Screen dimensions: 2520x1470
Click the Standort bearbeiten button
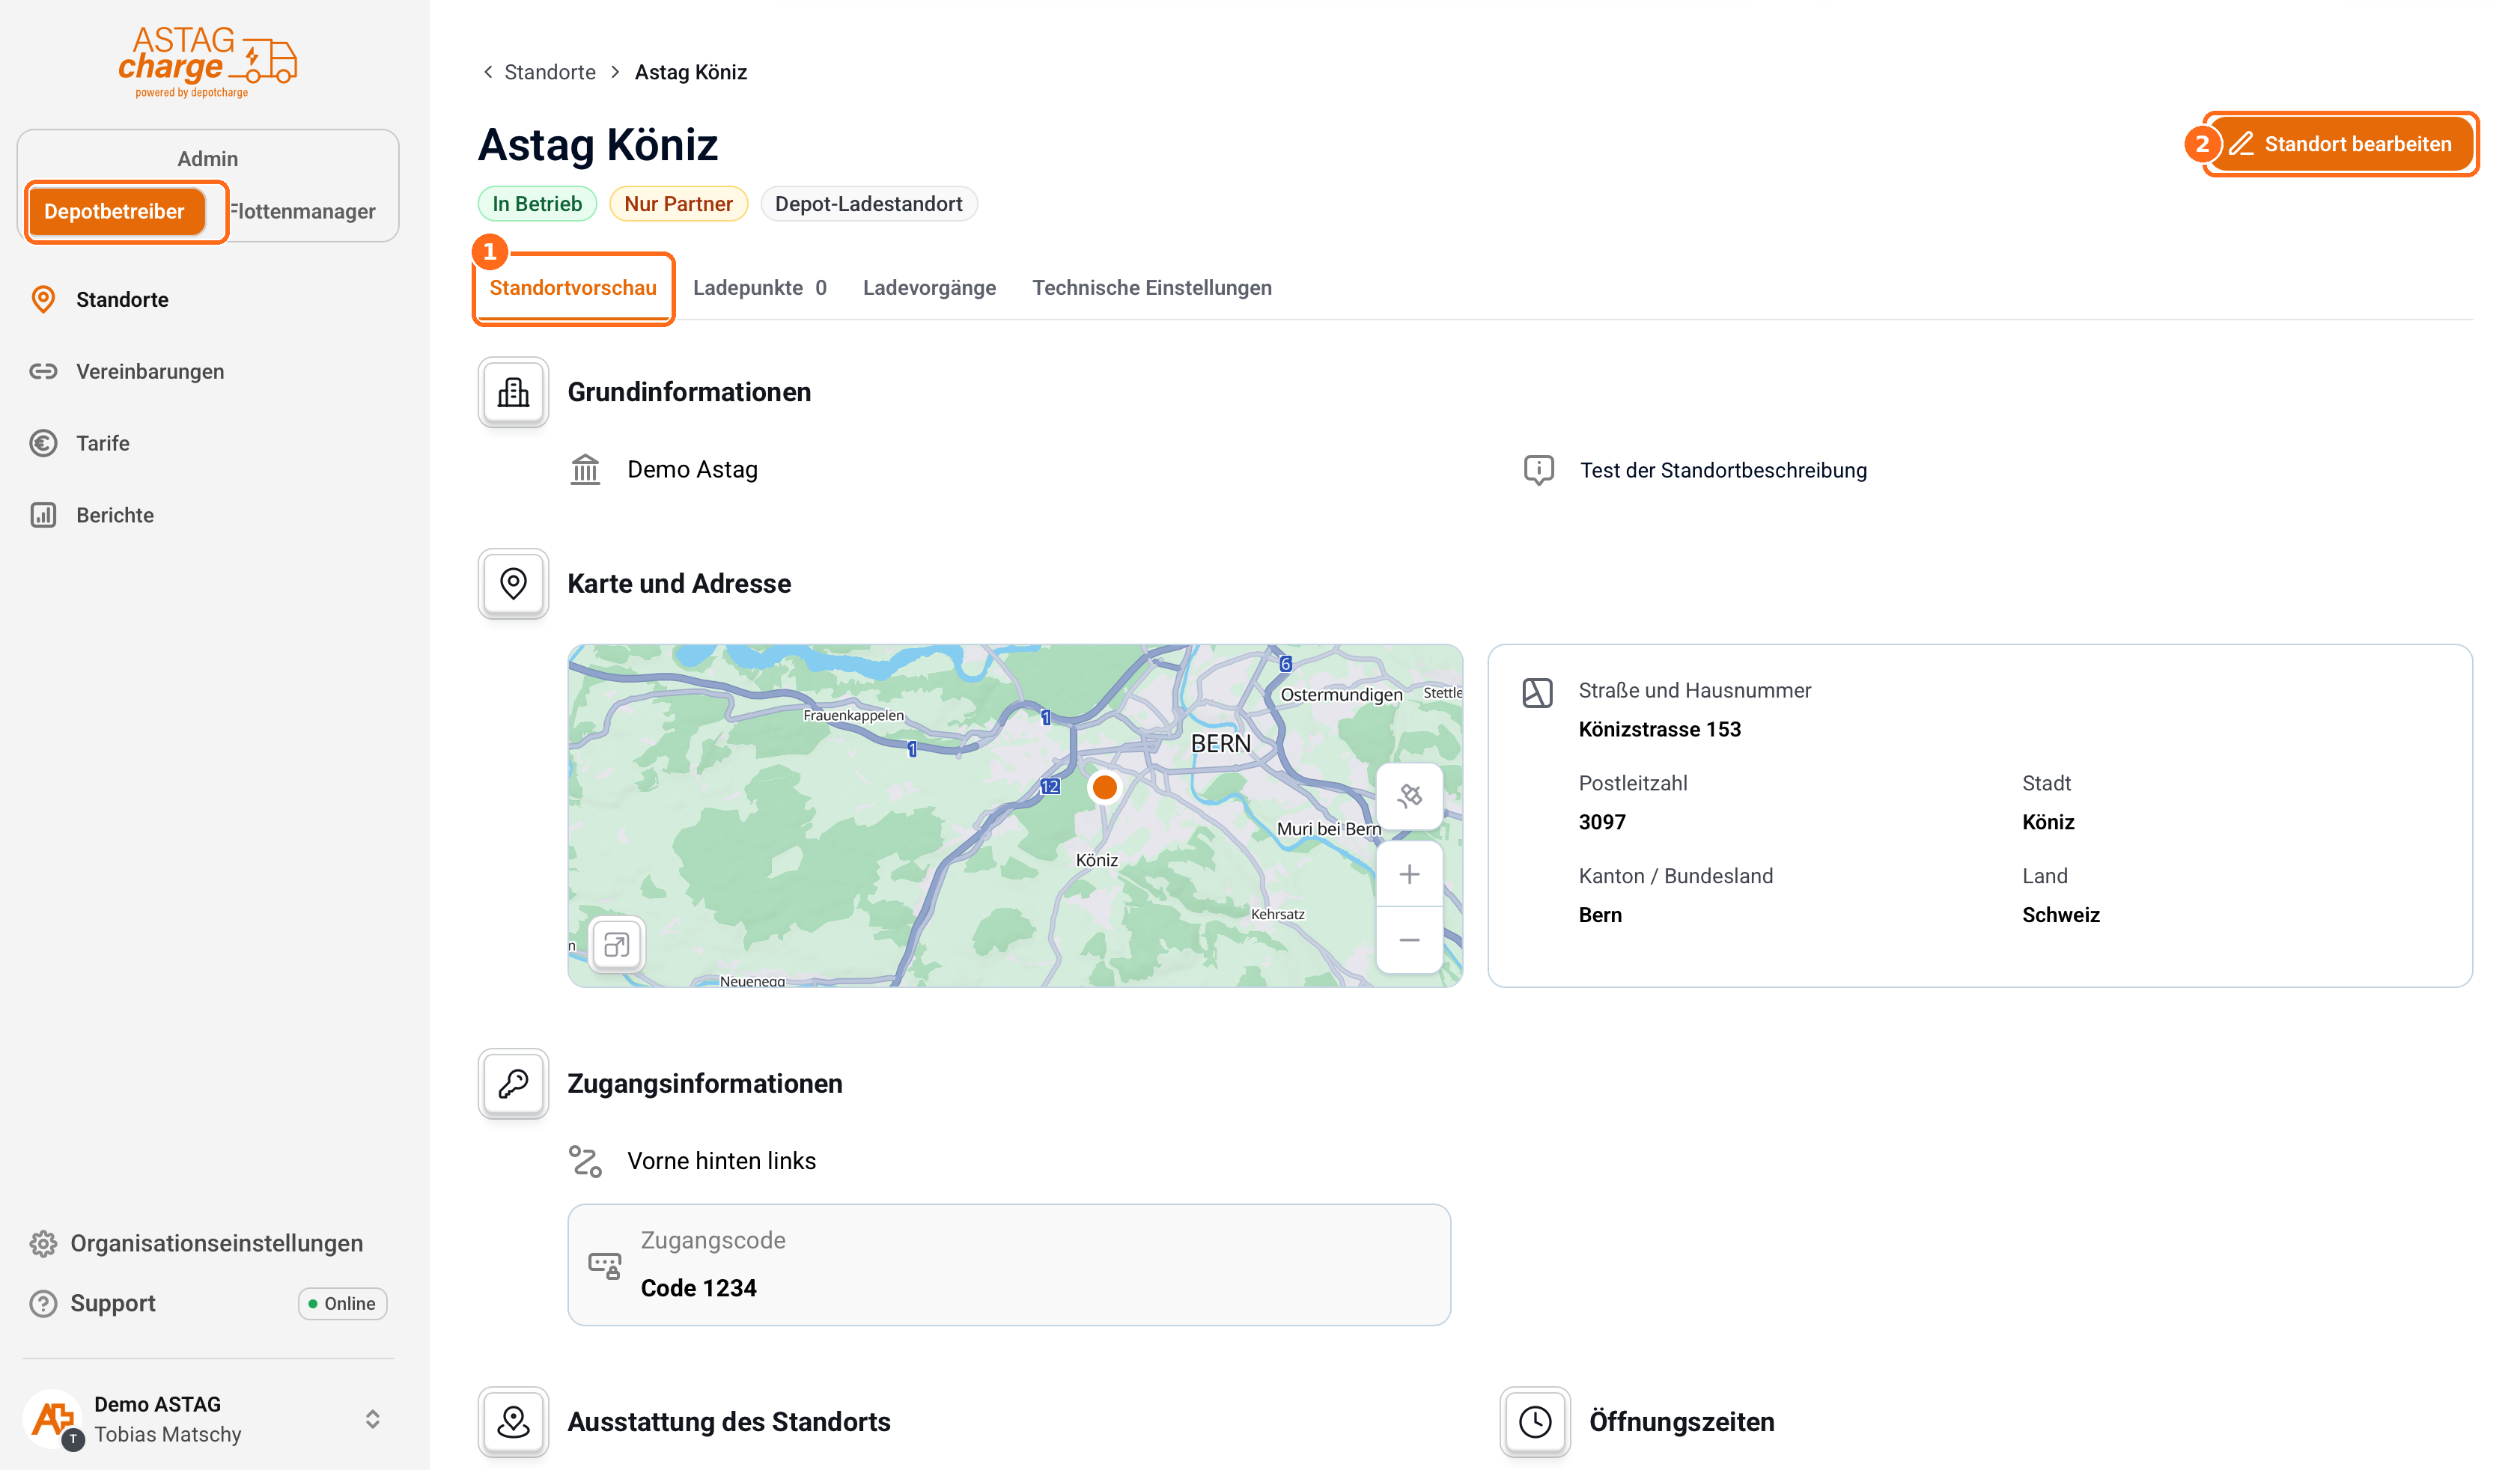(x=2340, y=144)
